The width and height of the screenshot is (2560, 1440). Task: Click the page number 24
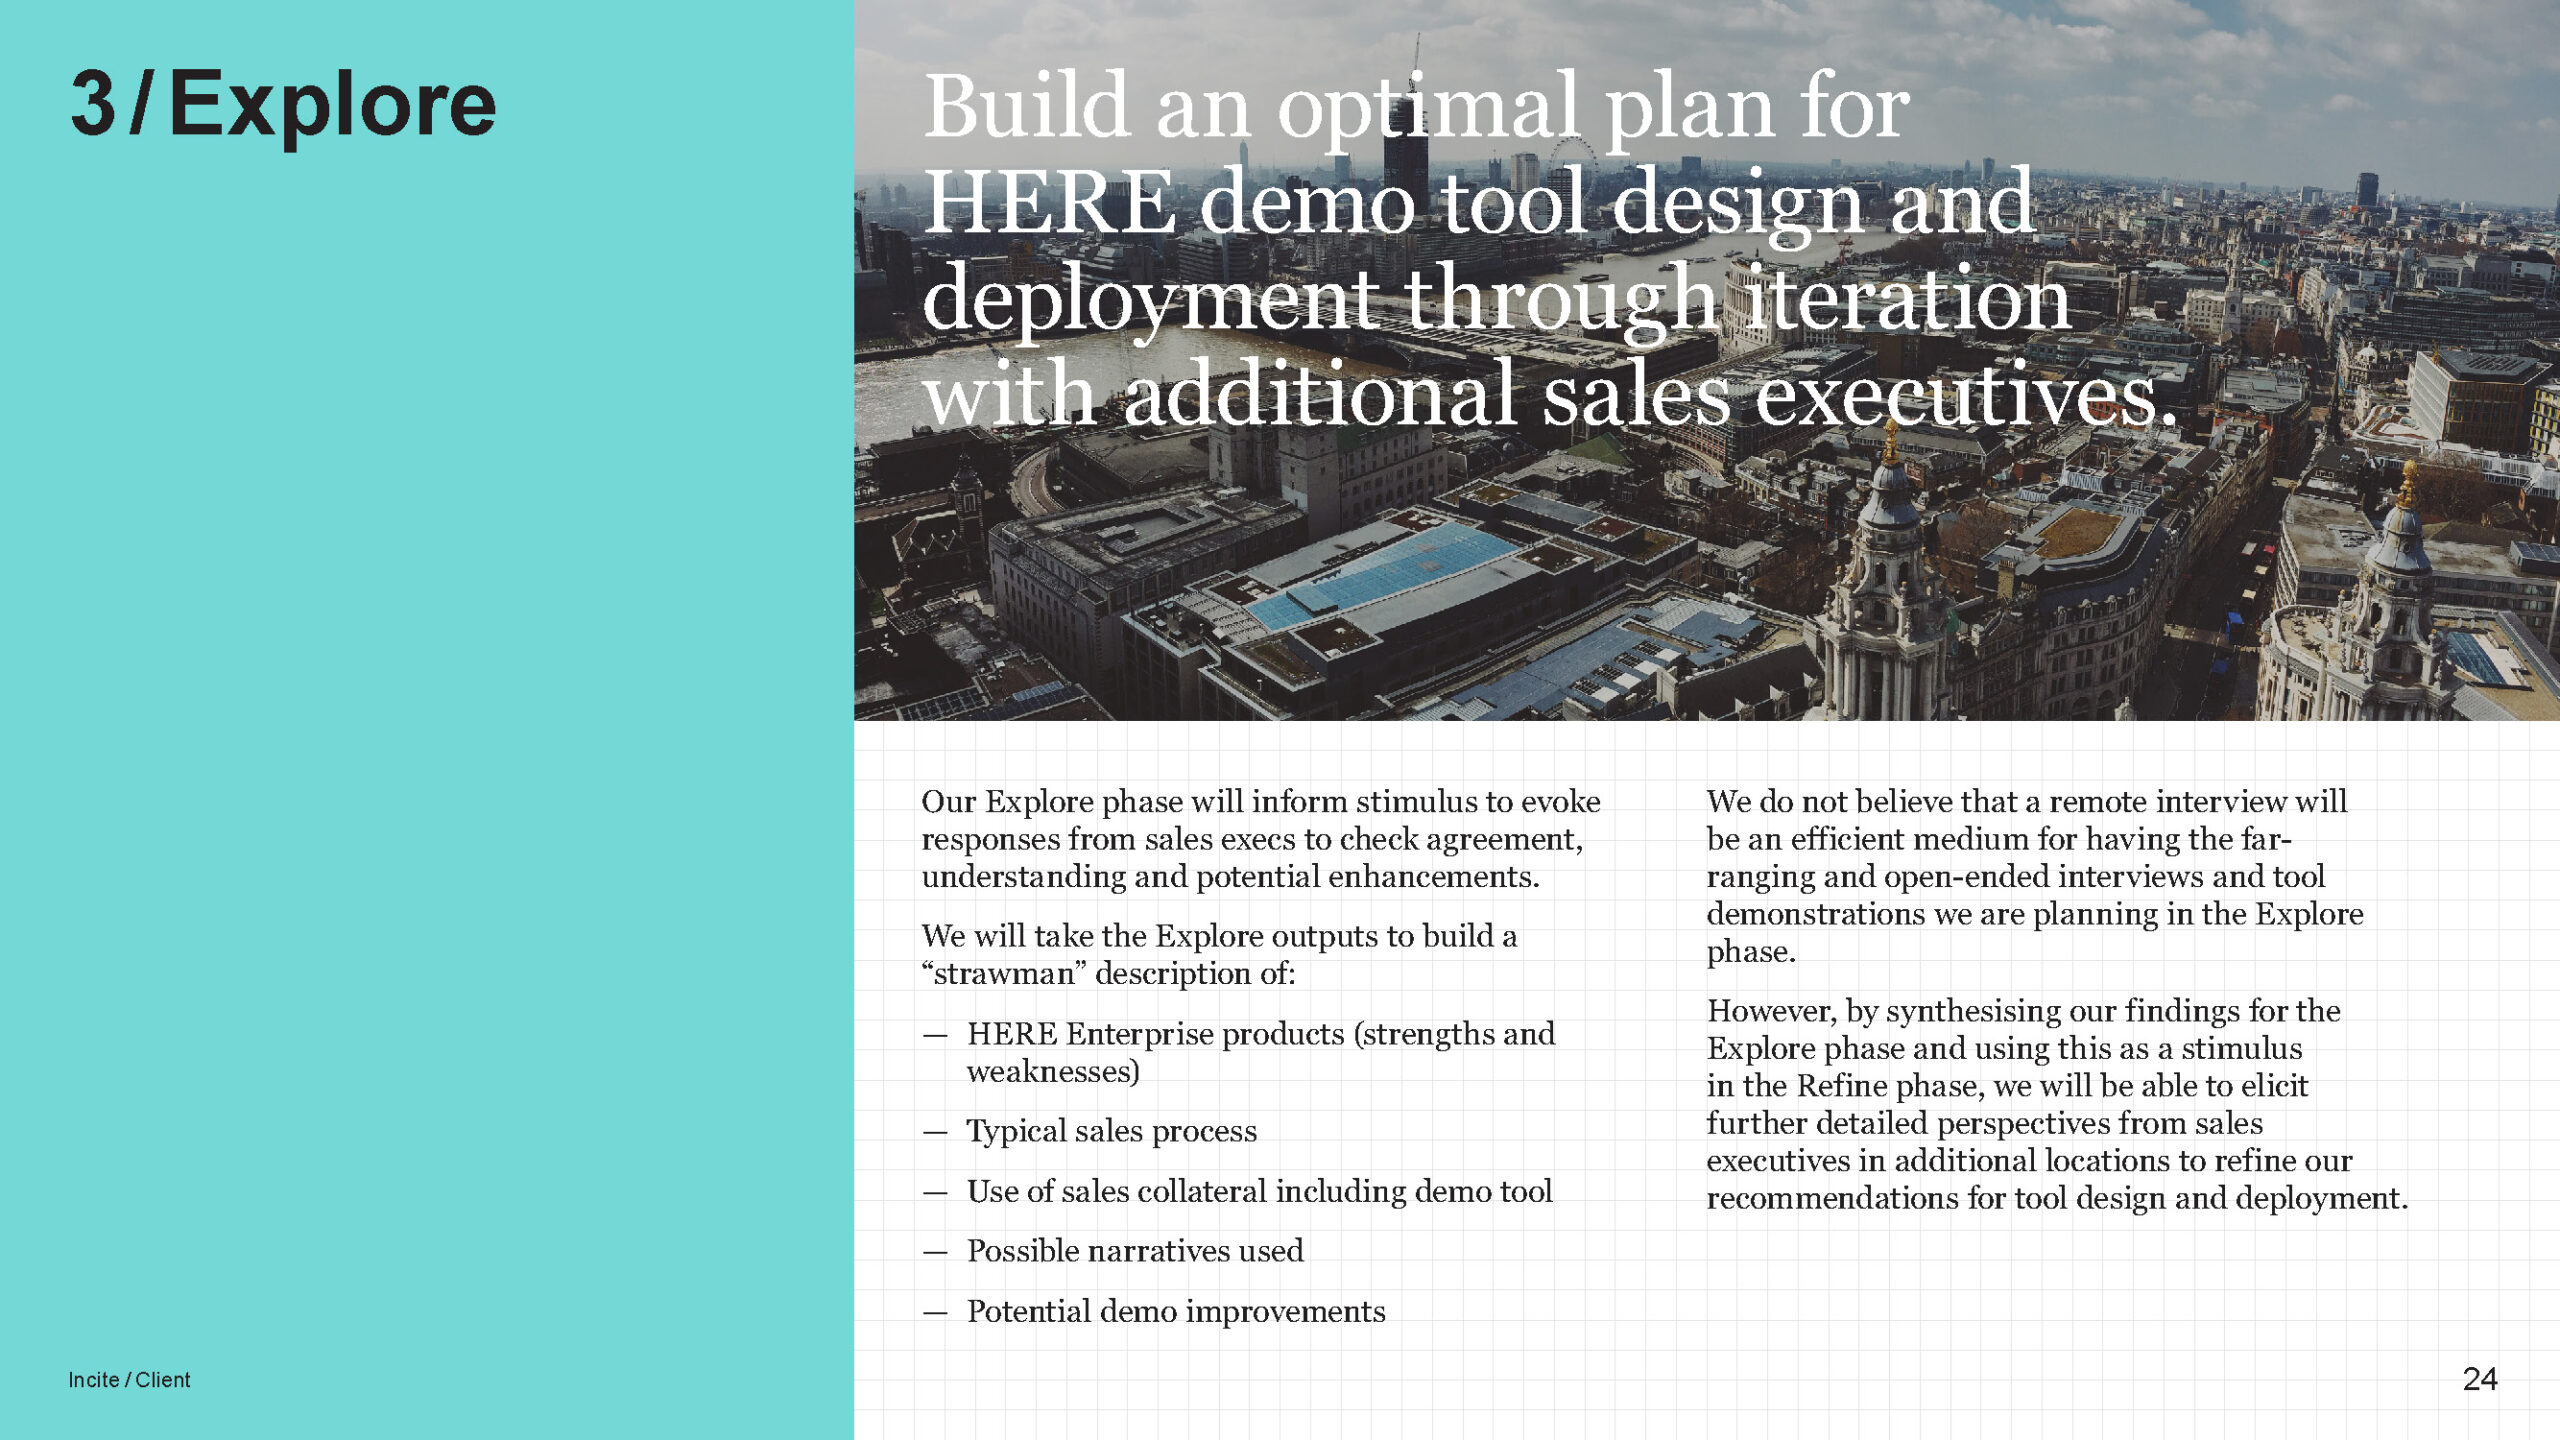point(2480,1379)
